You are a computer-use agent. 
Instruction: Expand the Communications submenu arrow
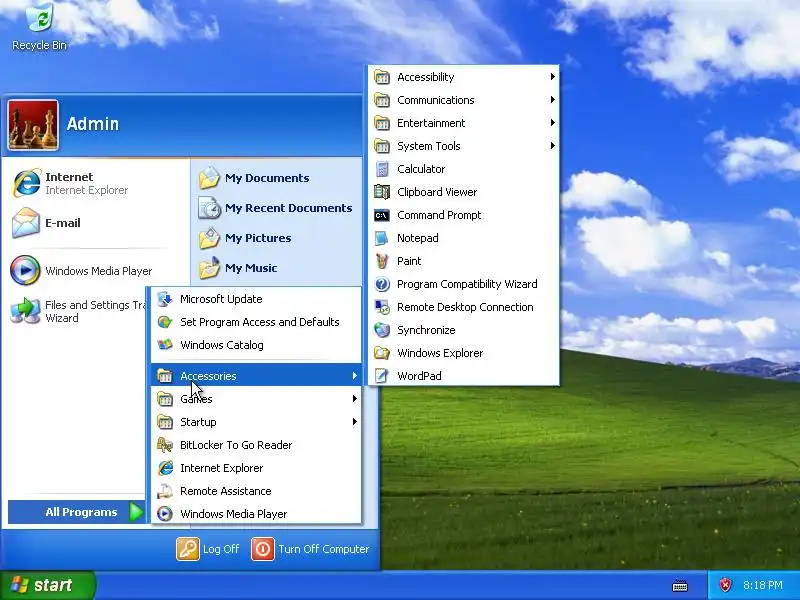pos(553,100)
